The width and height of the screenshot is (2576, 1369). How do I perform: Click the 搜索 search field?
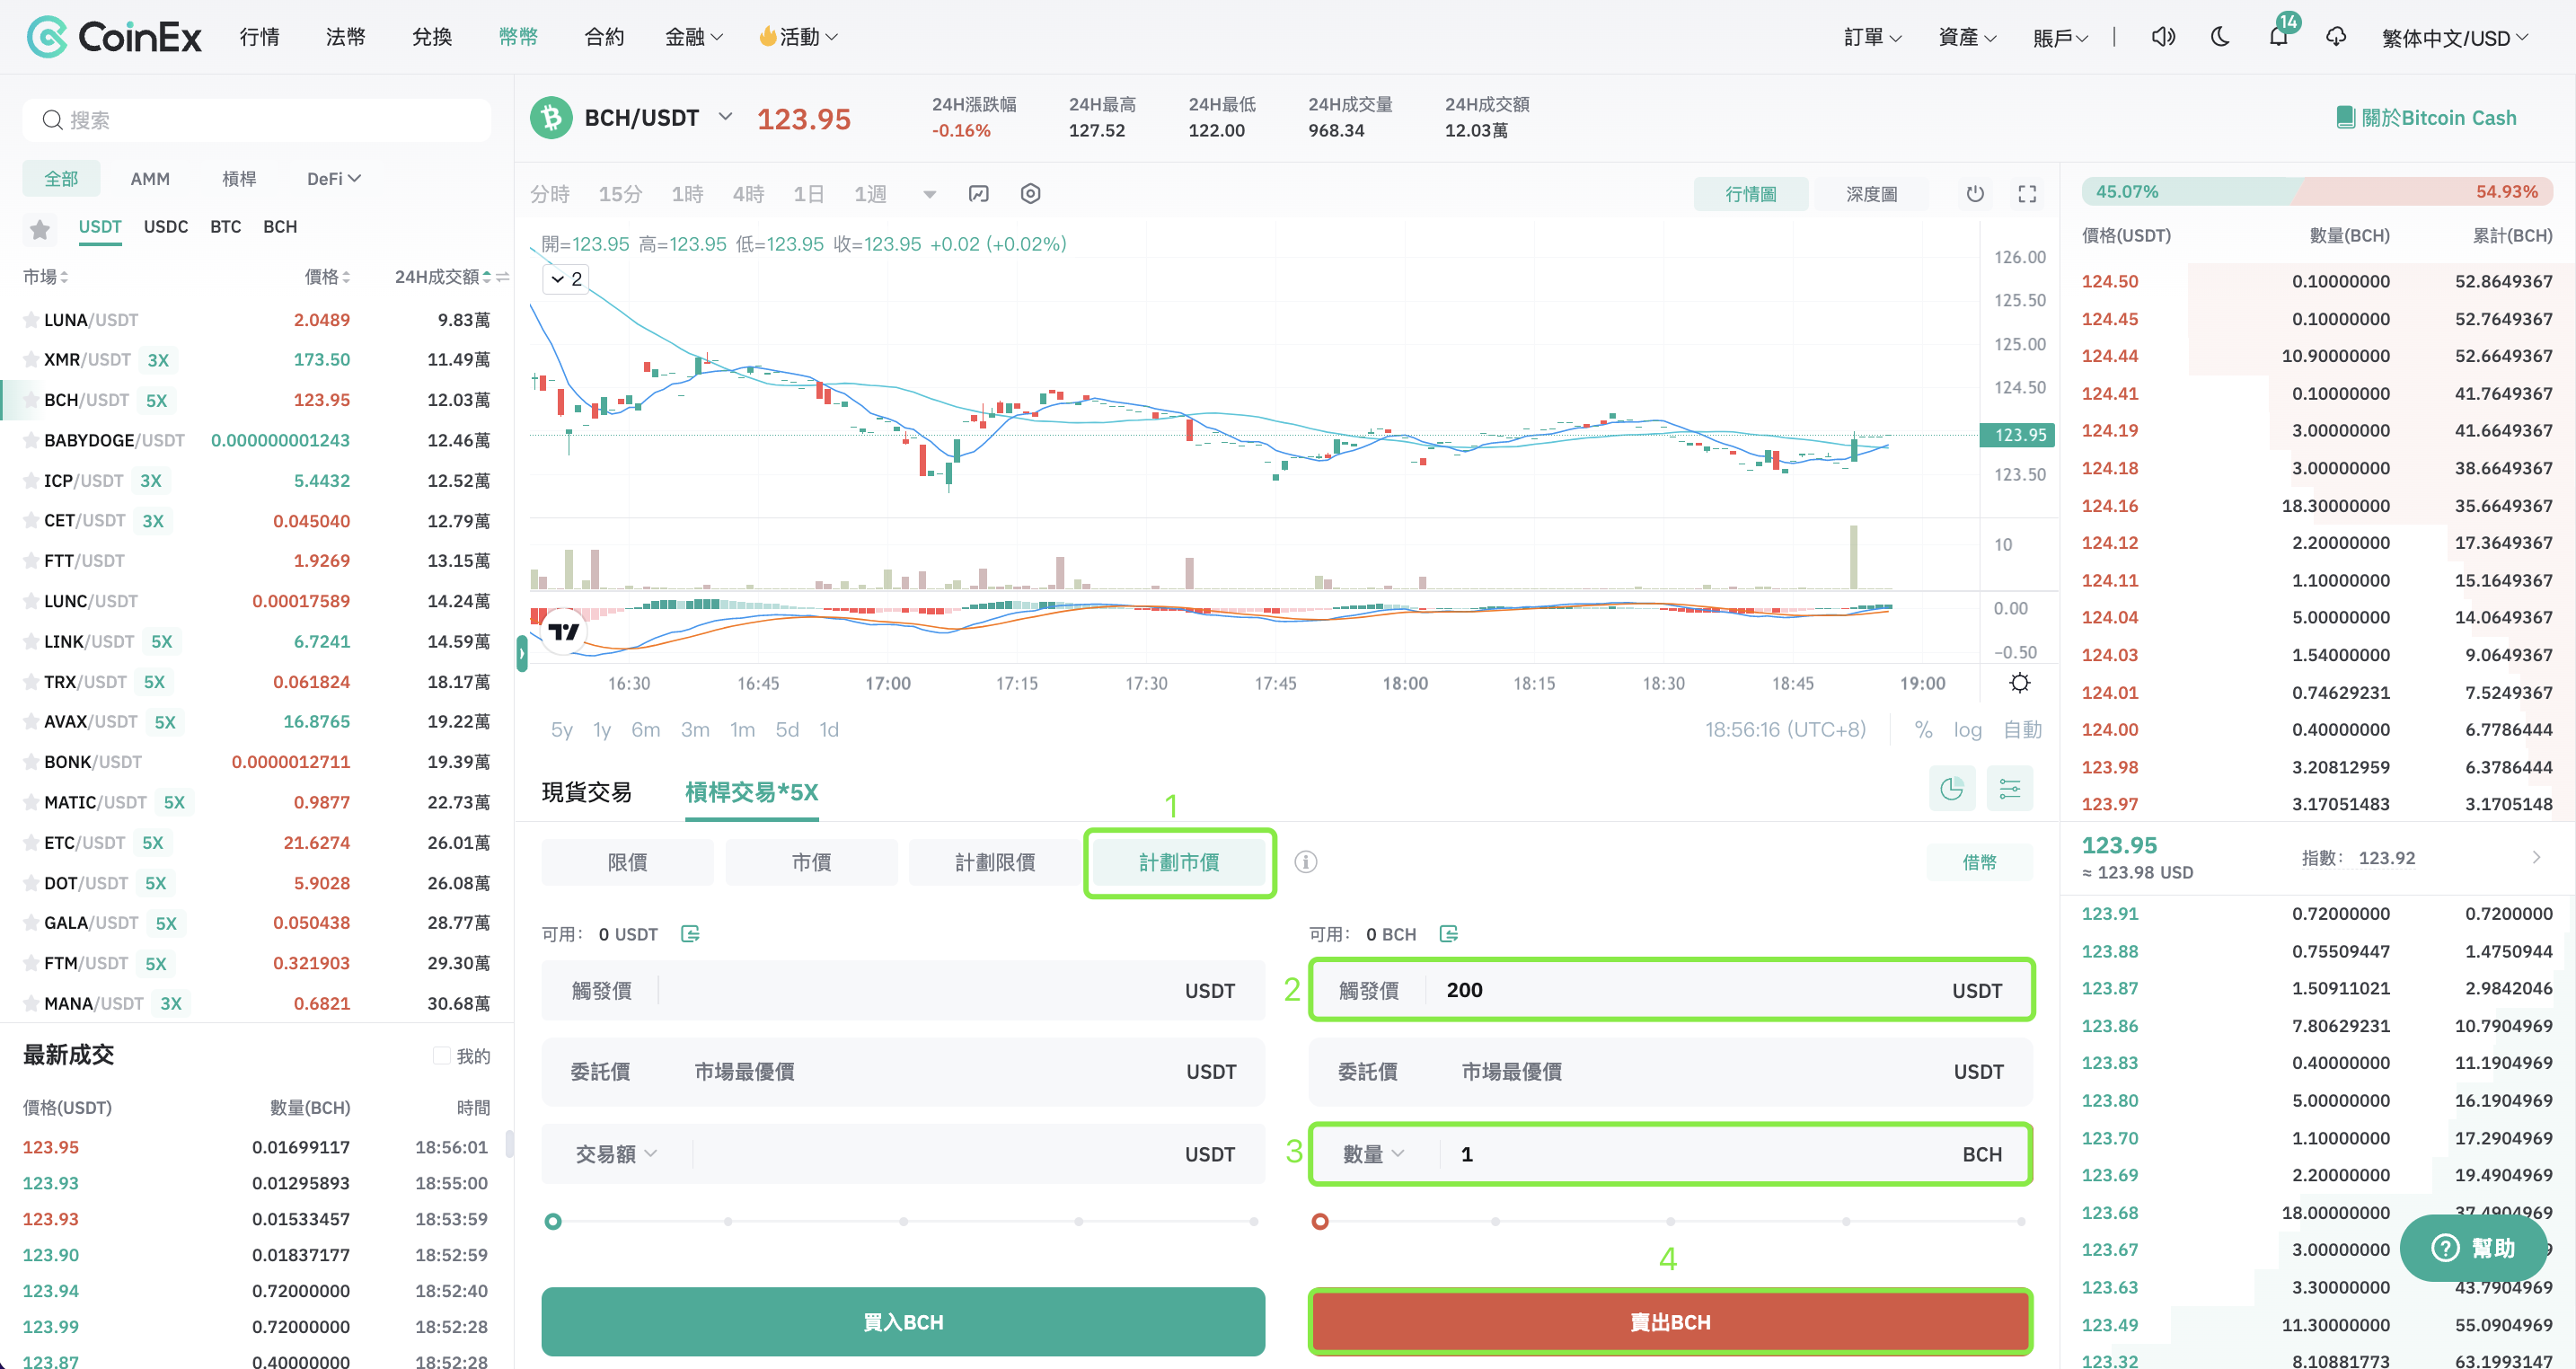coord(256,120)
